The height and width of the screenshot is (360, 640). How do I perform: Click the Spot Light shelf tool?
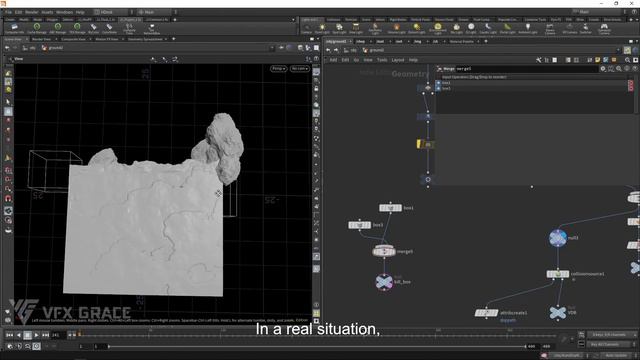339,29
